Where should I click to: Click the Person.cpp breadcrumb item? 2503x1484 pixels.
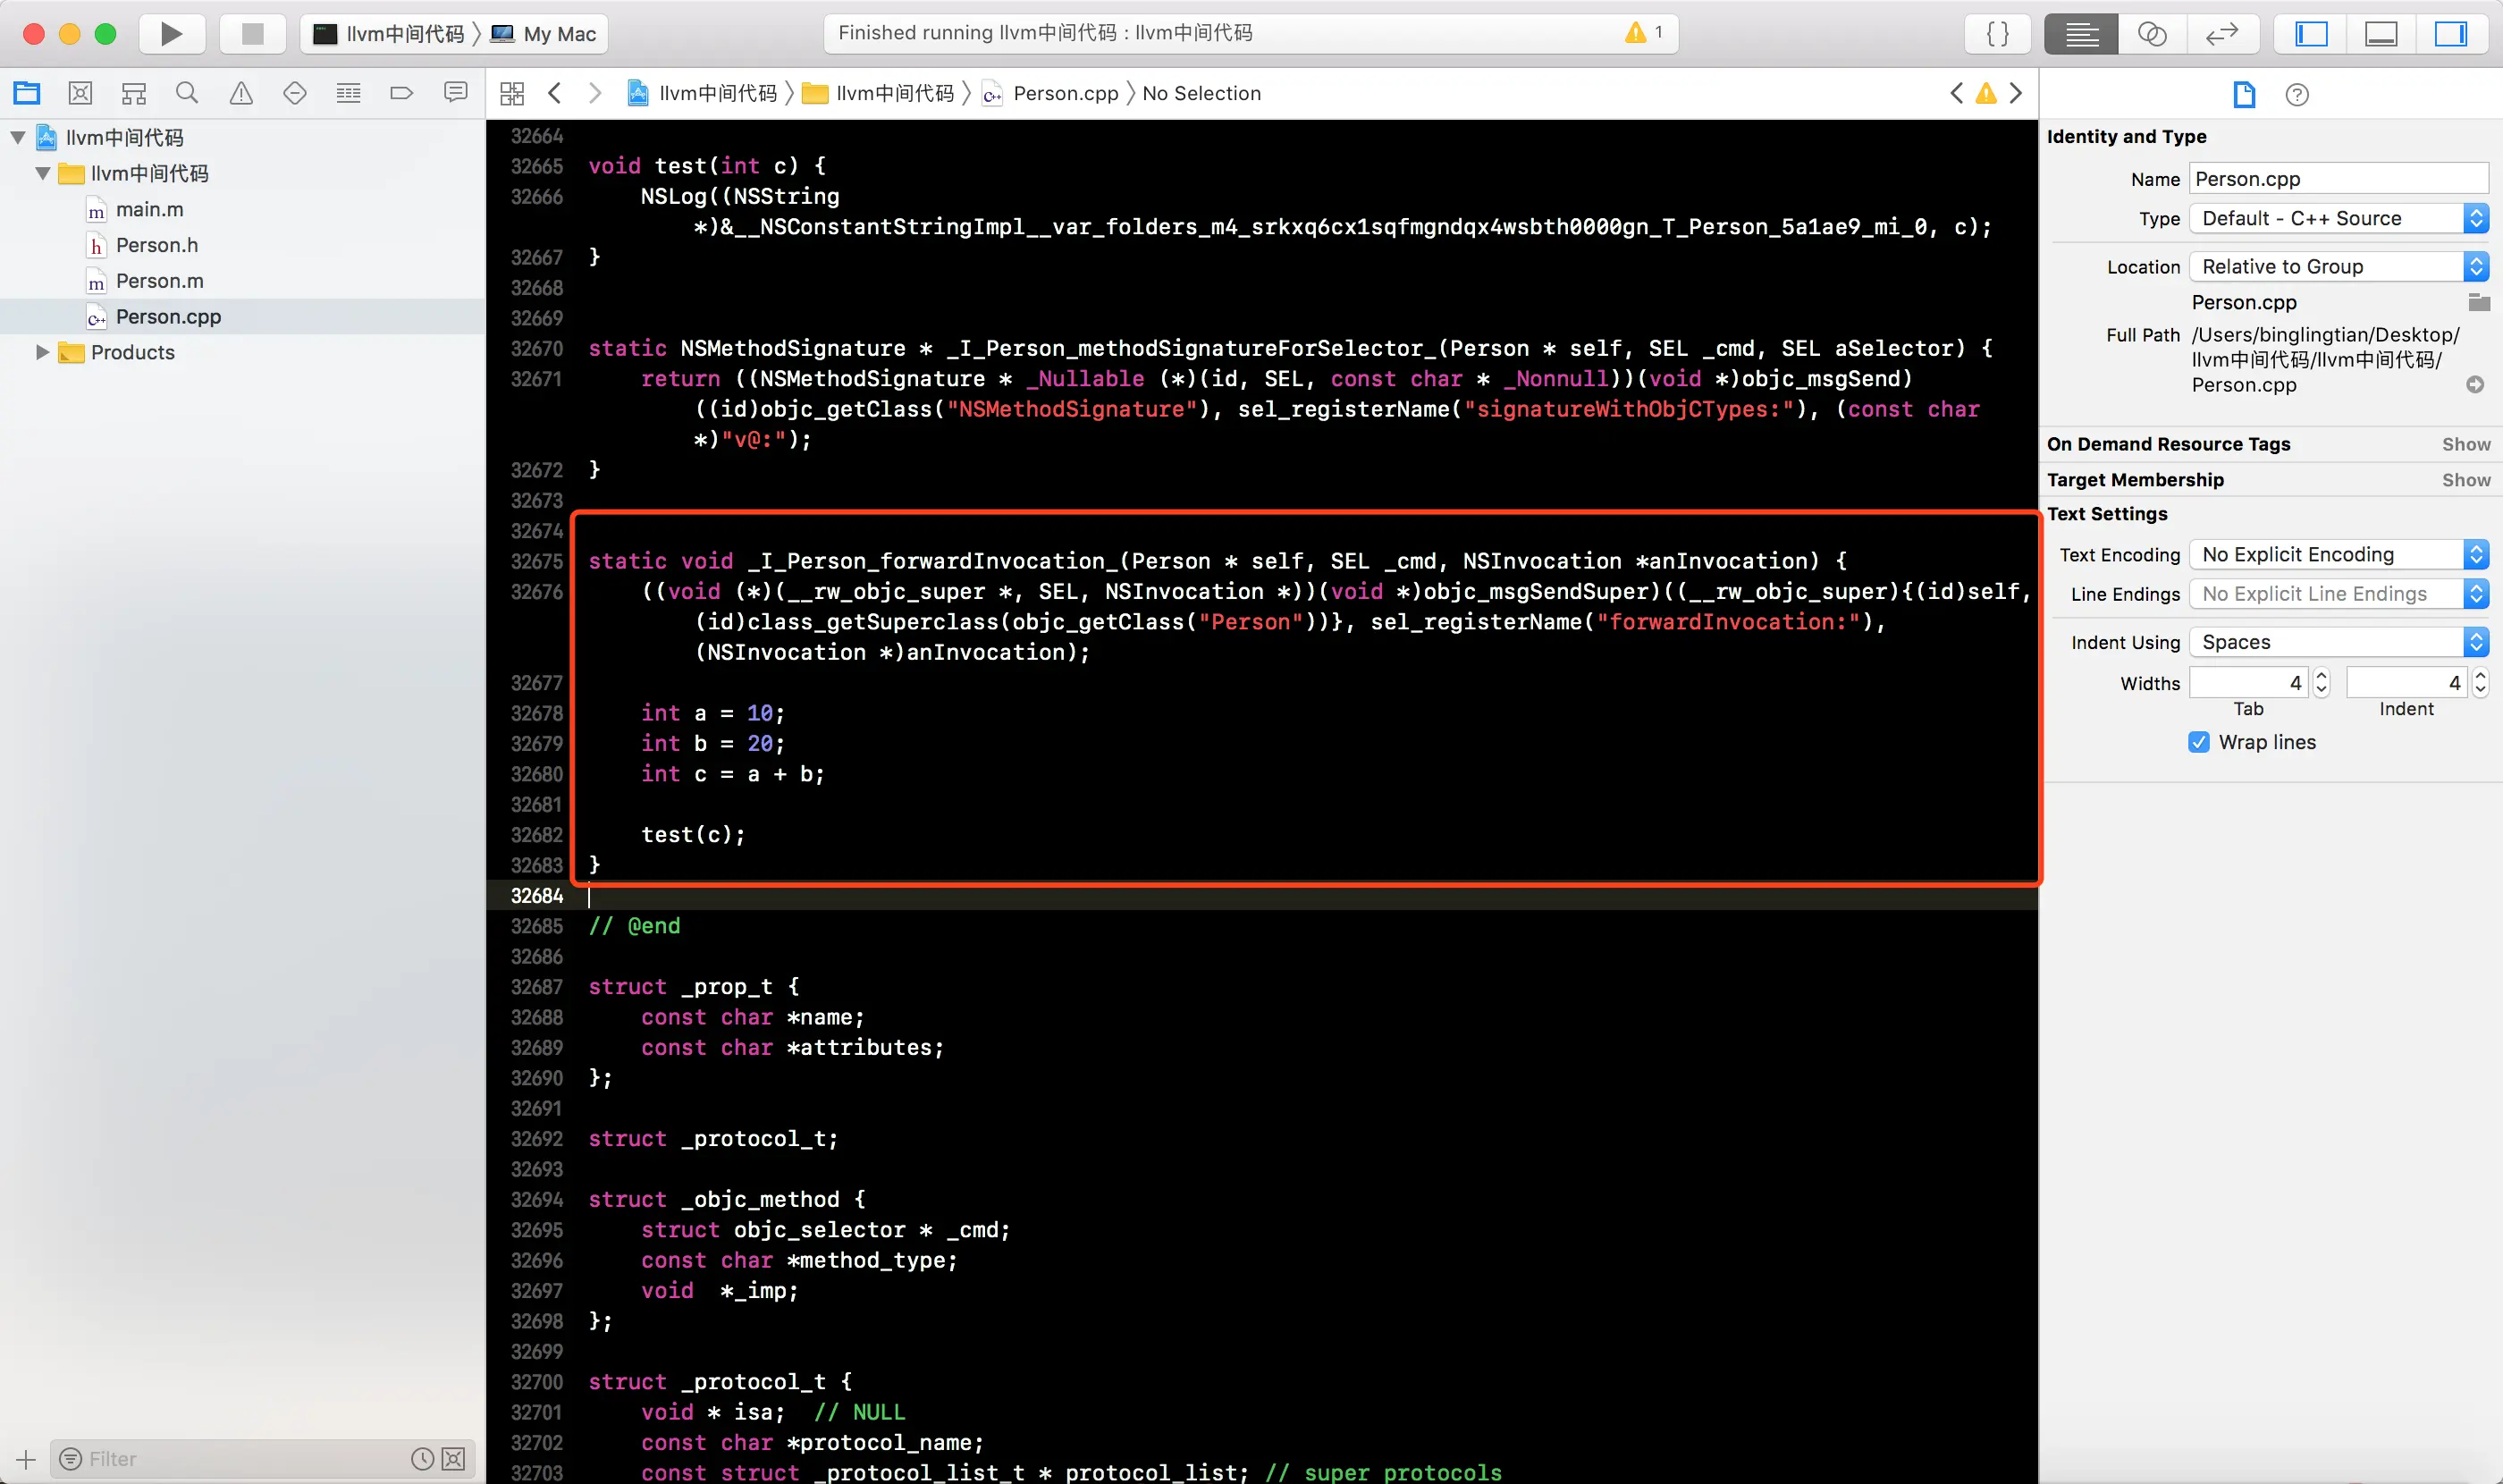tap(1065, 93)
